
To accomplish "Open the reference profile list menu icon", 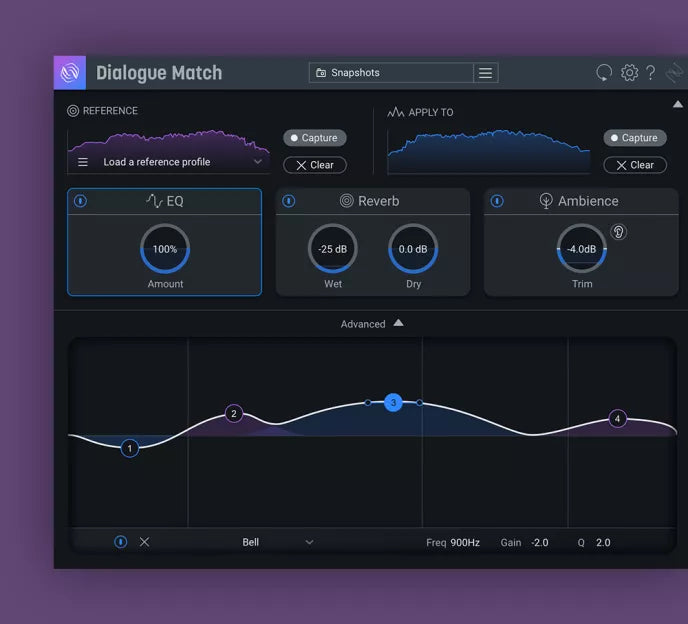I will [83, 162].
